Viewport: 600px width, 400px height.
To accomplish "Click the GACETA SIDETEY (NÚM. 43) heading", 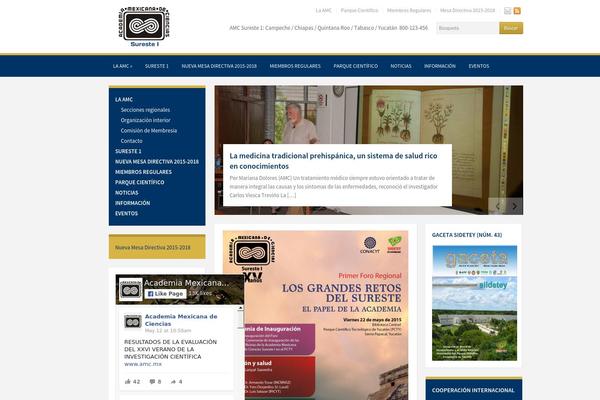I will click(x=467, y=235).
